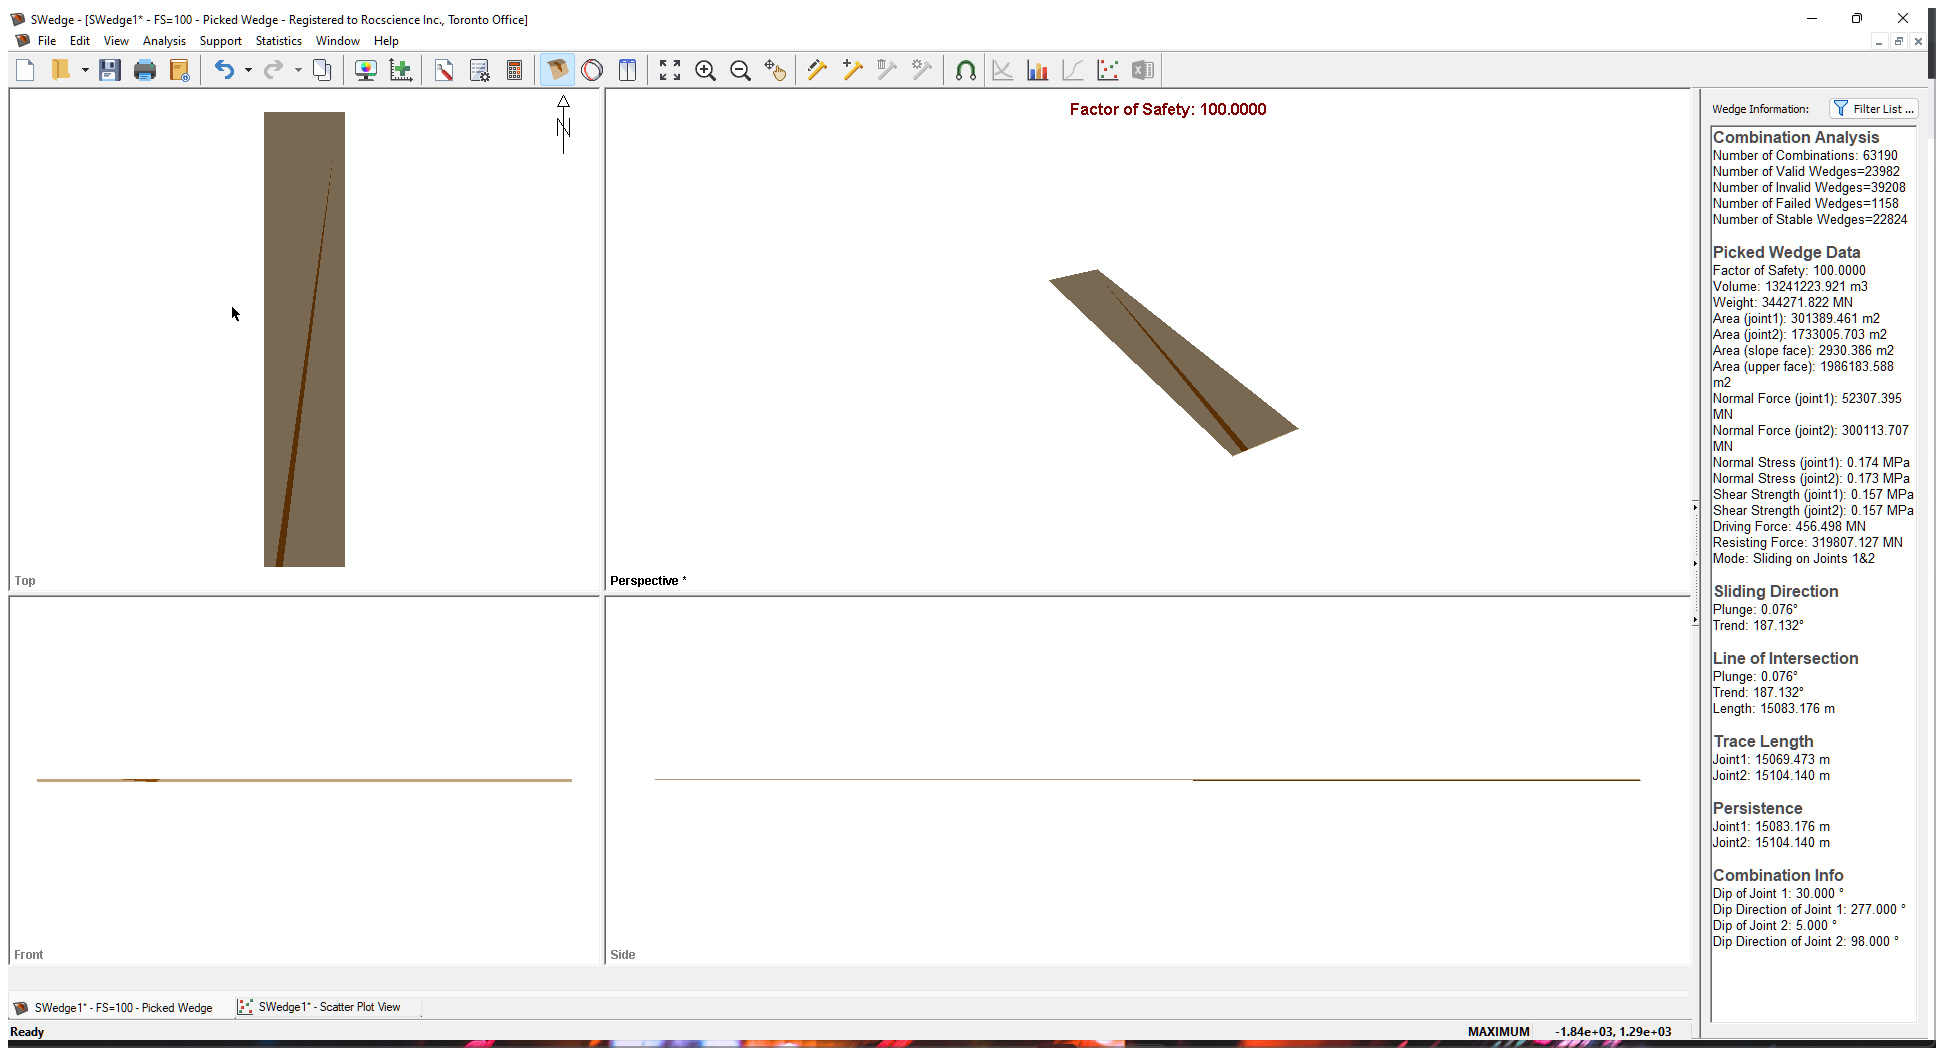The image size is (1936, 1048).
Task: Open project settings wrench page icon
Action: [444, 70]
